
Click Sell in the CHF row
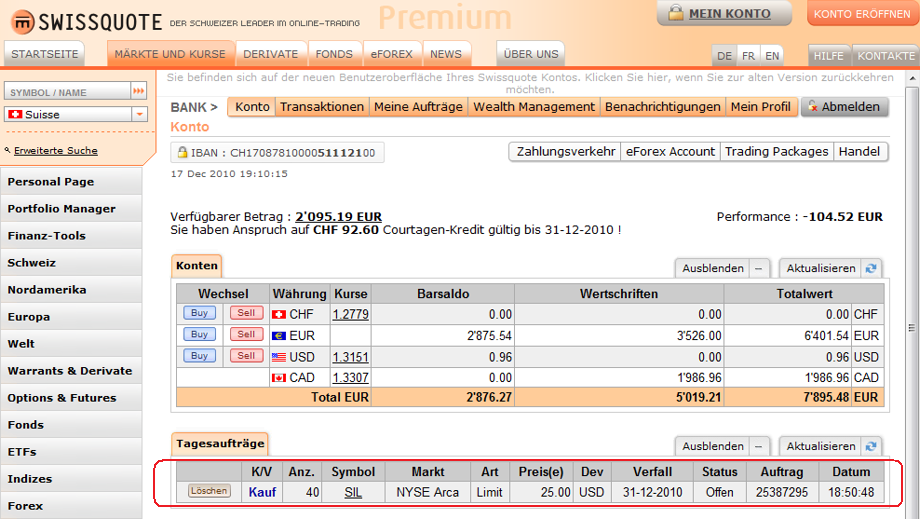coord(246,313)
